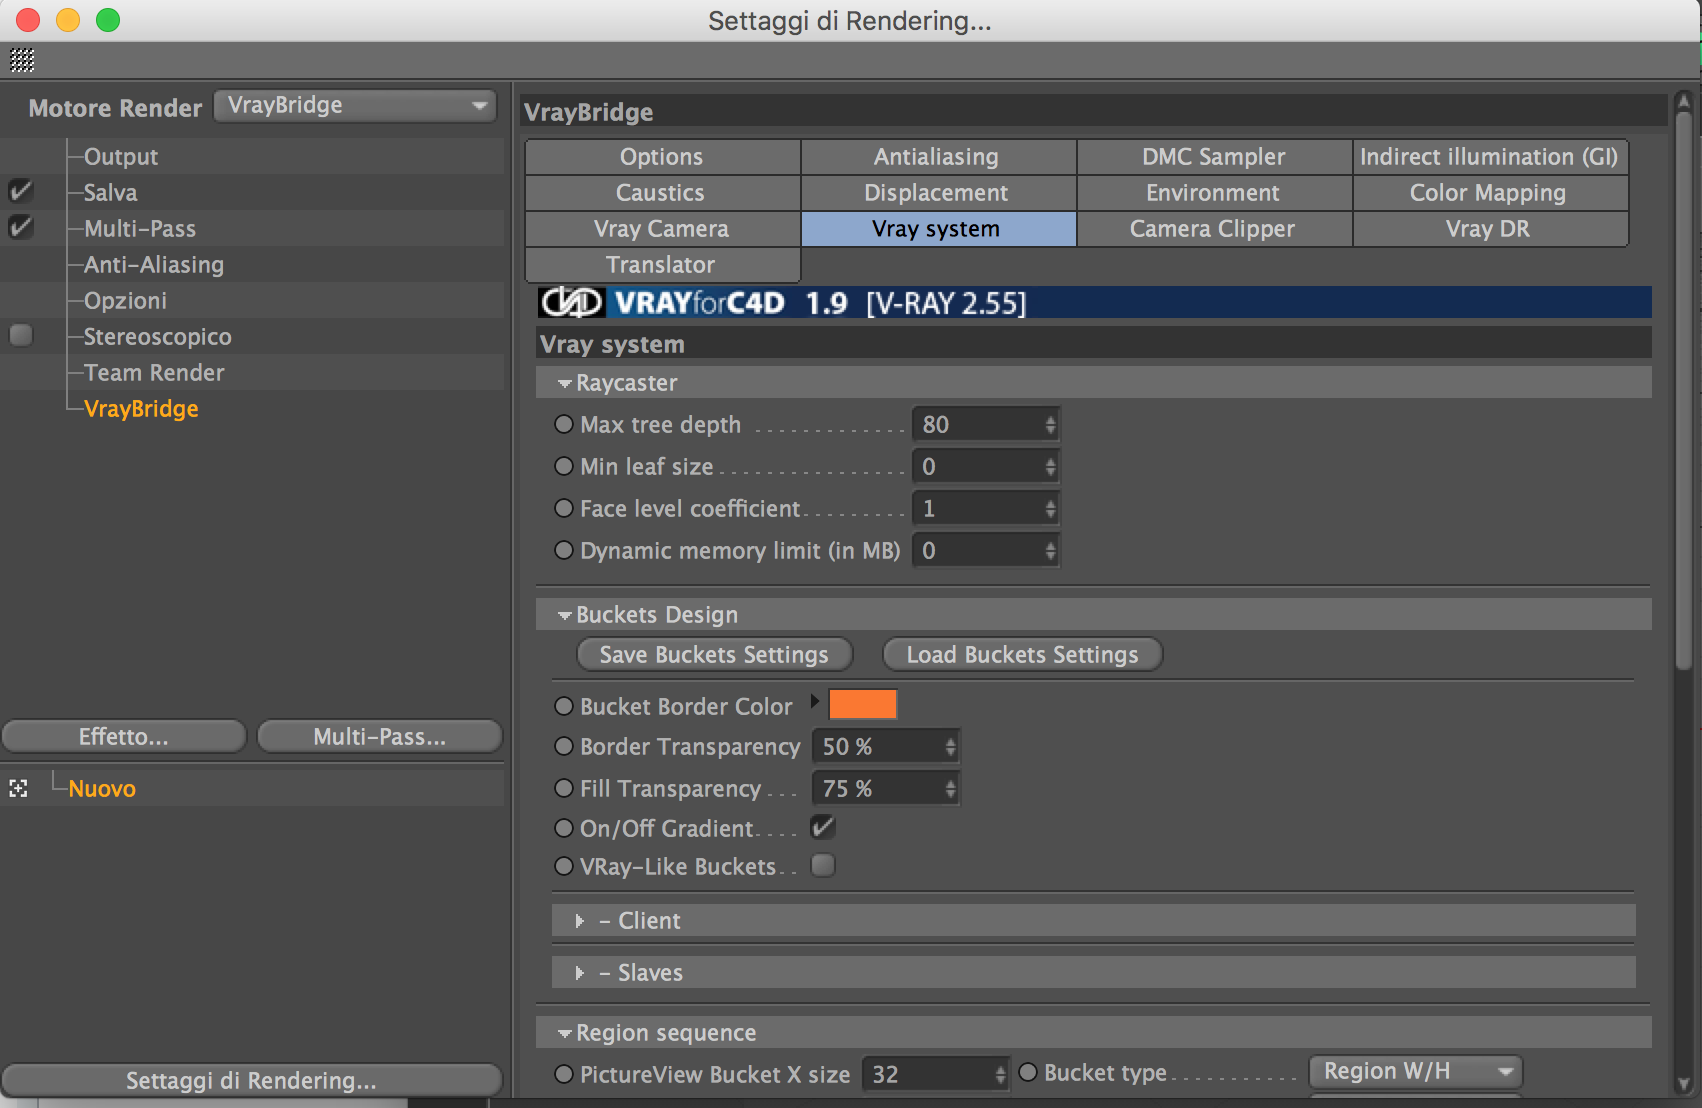
Task: Click Save Buckets Settings button
Action: coord(714,655)
